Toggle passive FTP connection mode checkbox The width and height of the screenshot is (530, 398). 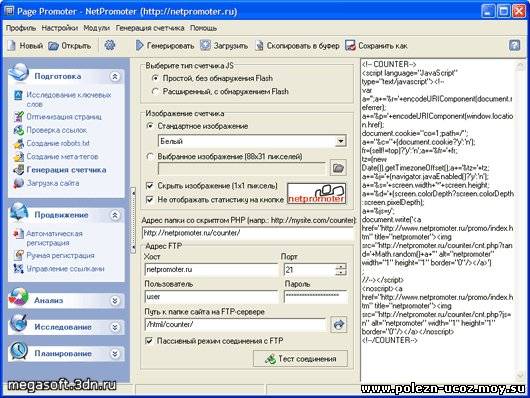tap(149, 341)
